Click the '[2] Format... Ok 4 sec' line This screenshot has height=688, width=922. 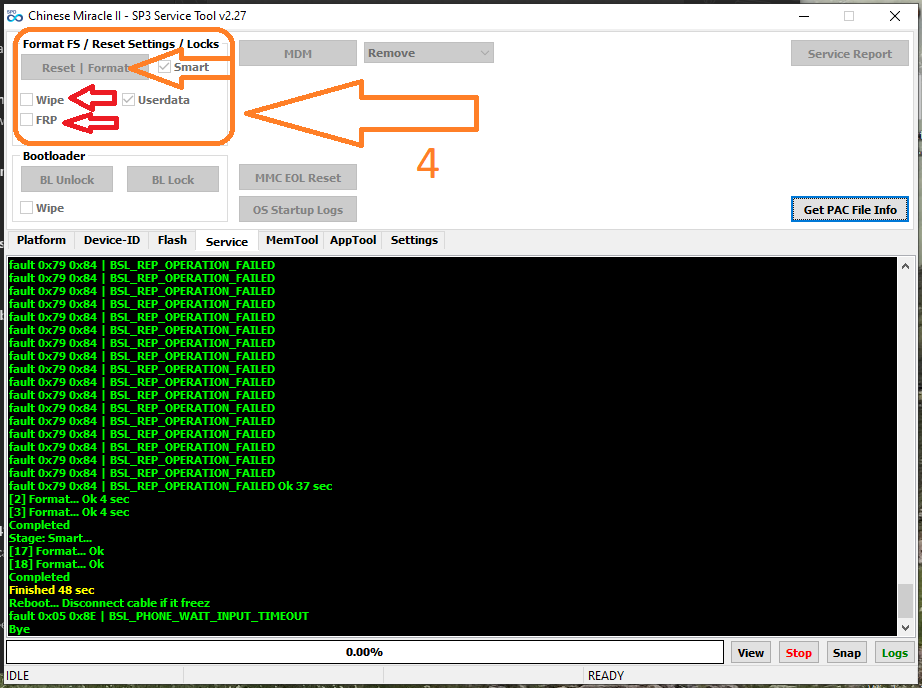tap(69, 499)
